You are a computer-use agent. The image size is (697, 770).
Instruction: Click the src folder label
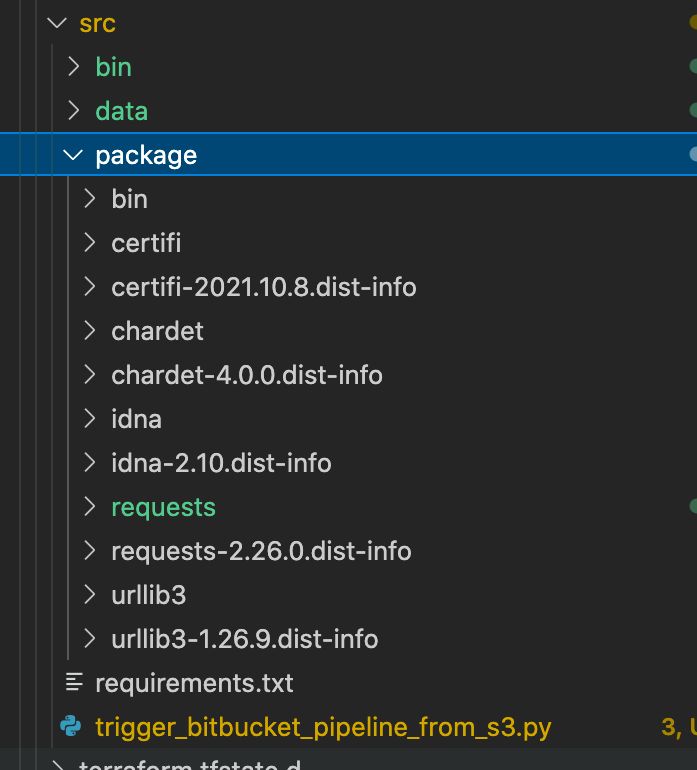tap(97, 23)
